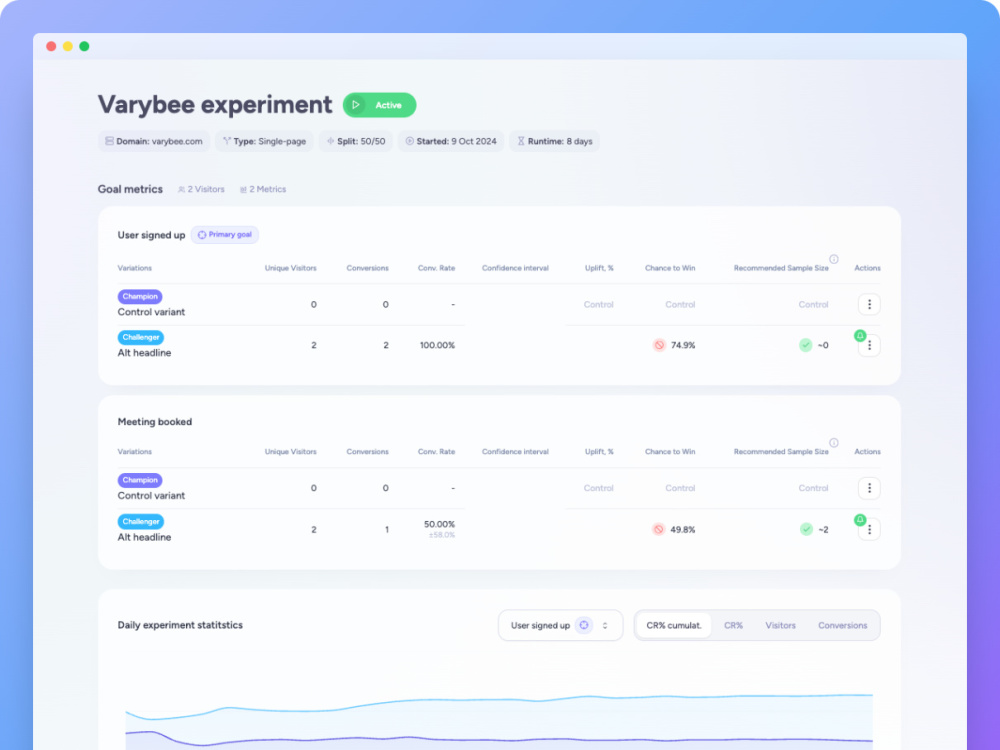The height and width of the screenshot is (750, 1000).
Task: Click the branch icon next to Type
Action: click(226, 141)
